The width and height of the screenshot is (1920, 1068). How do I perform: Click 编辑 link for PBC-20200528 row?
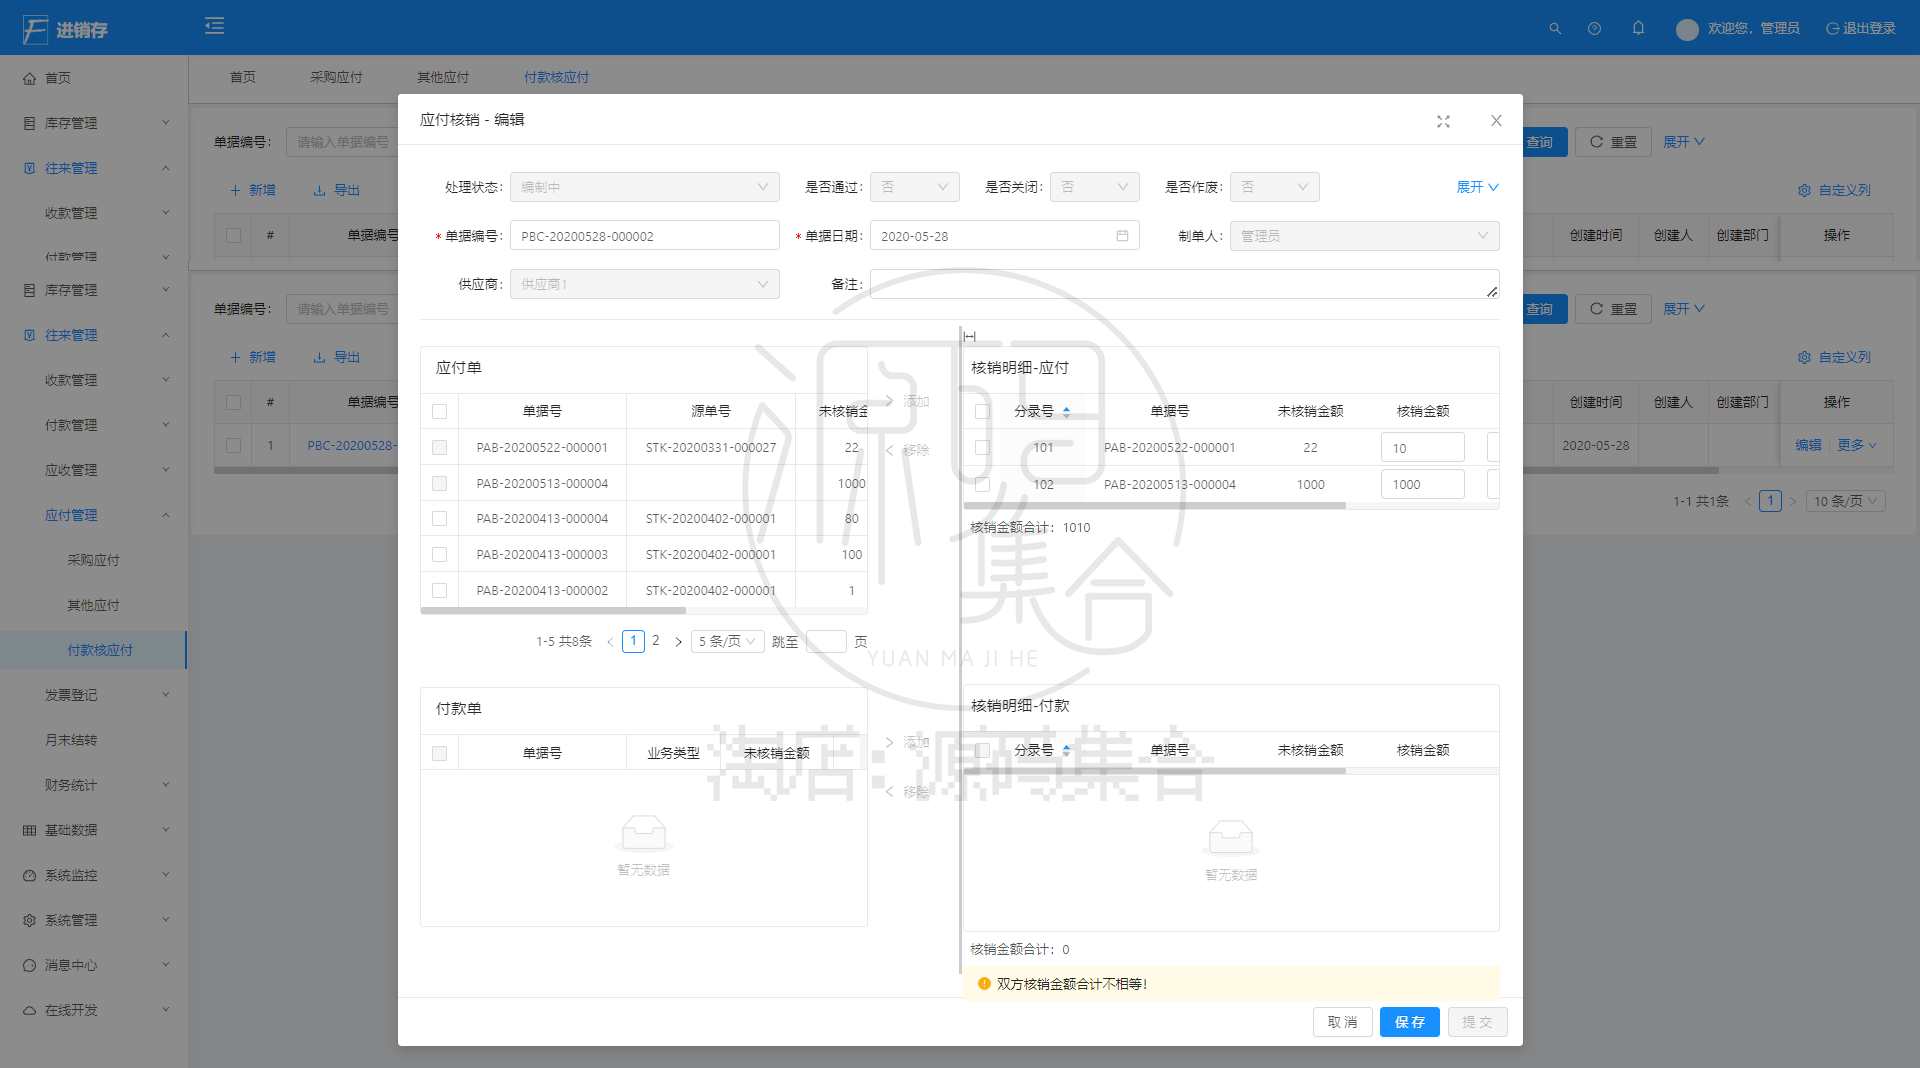click(1808, 445)
